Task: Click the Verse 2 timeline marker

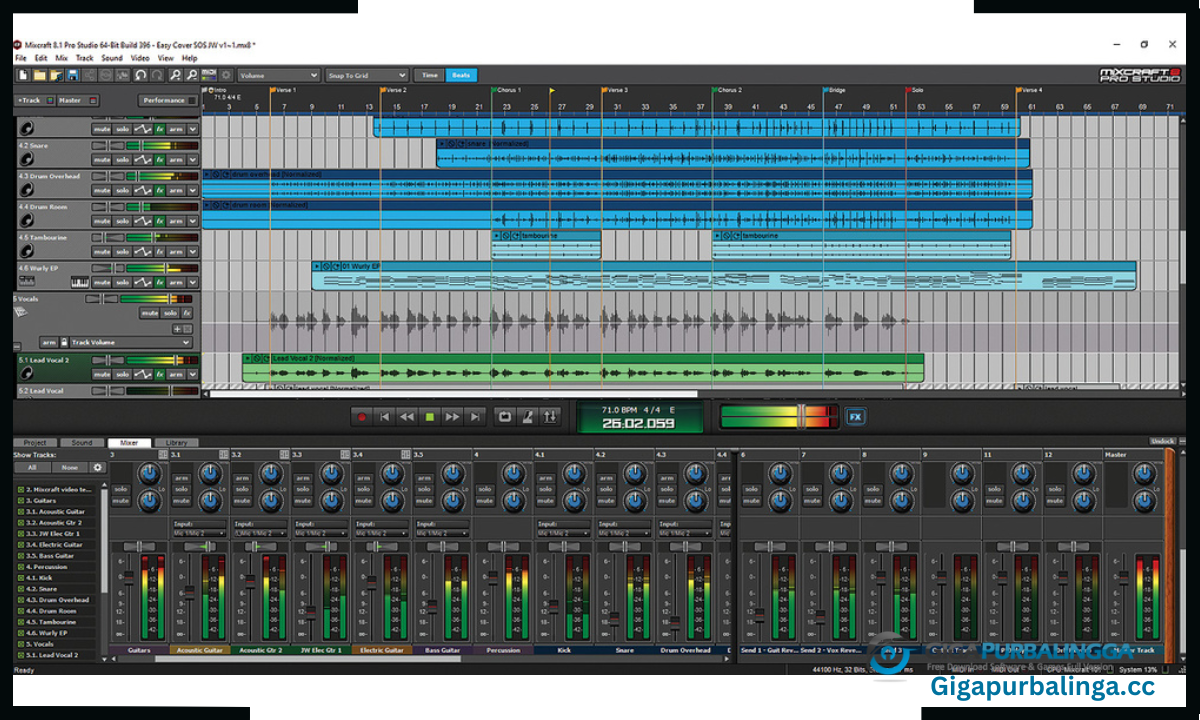Action: click(x=394, y=89)
